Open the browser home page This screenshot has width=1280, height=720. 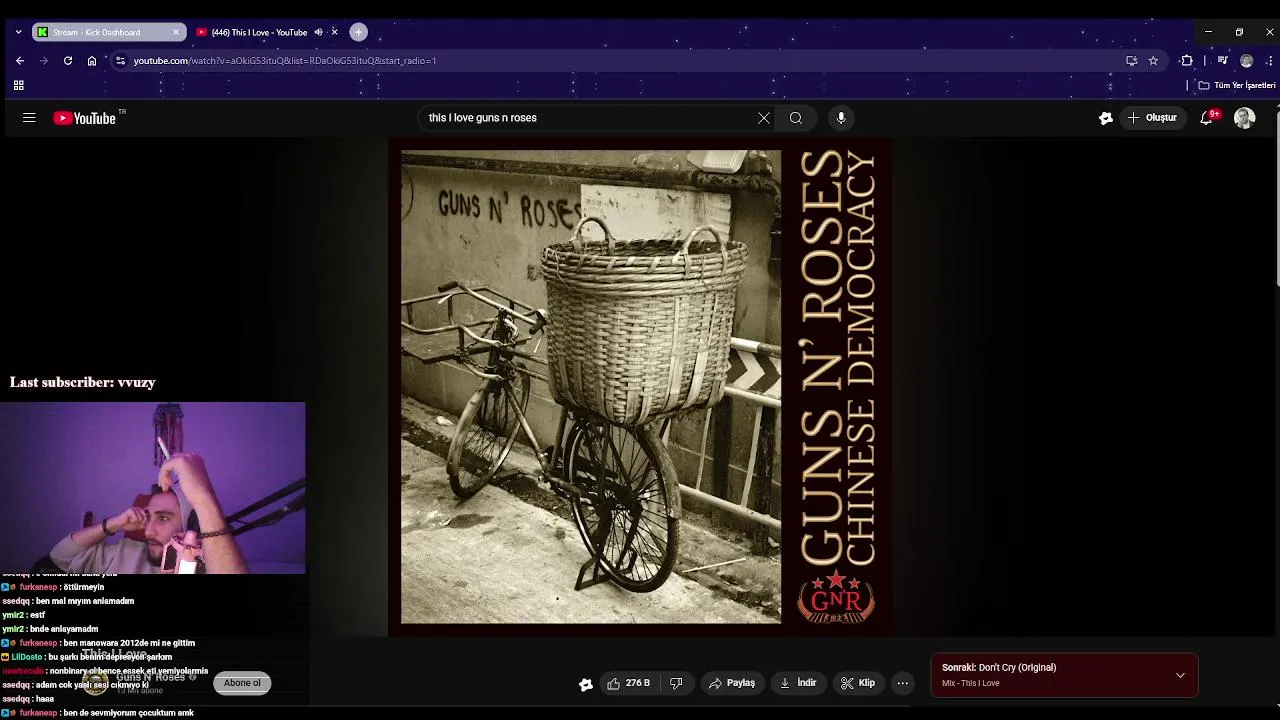click(92, 61)
